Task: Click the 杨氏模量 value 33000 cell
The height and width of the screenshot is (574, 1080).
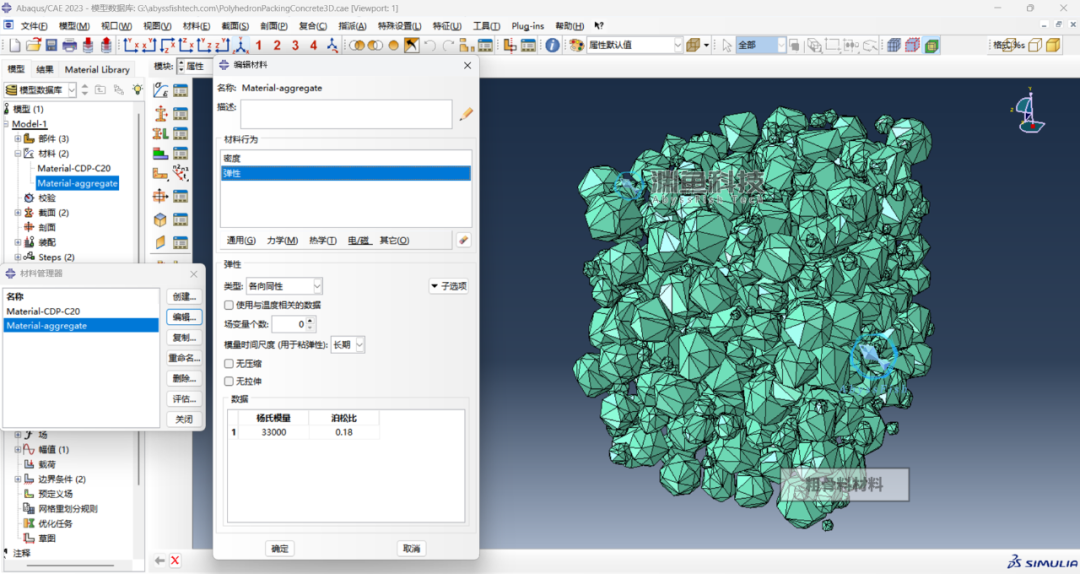Action: coord(273,432)
